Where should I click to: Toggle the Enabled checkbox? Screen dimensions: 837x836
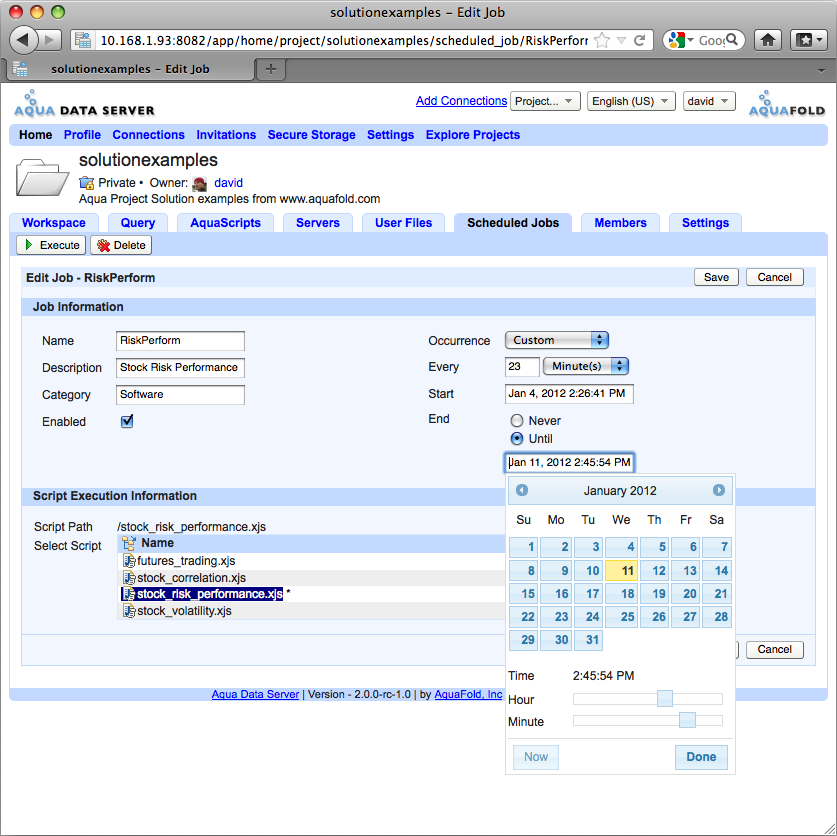click(127, 421)
